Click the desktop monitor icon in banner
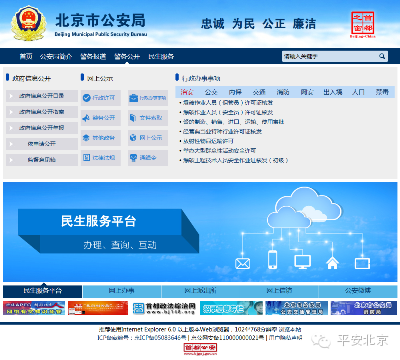Viewport: 400px width, 360px height. (303, 262)
